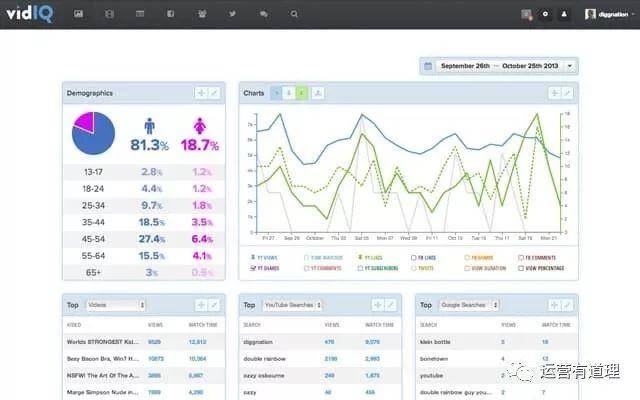Select the green chart-type button in Charts header
The image size is (640, 400).
(302, 93)
